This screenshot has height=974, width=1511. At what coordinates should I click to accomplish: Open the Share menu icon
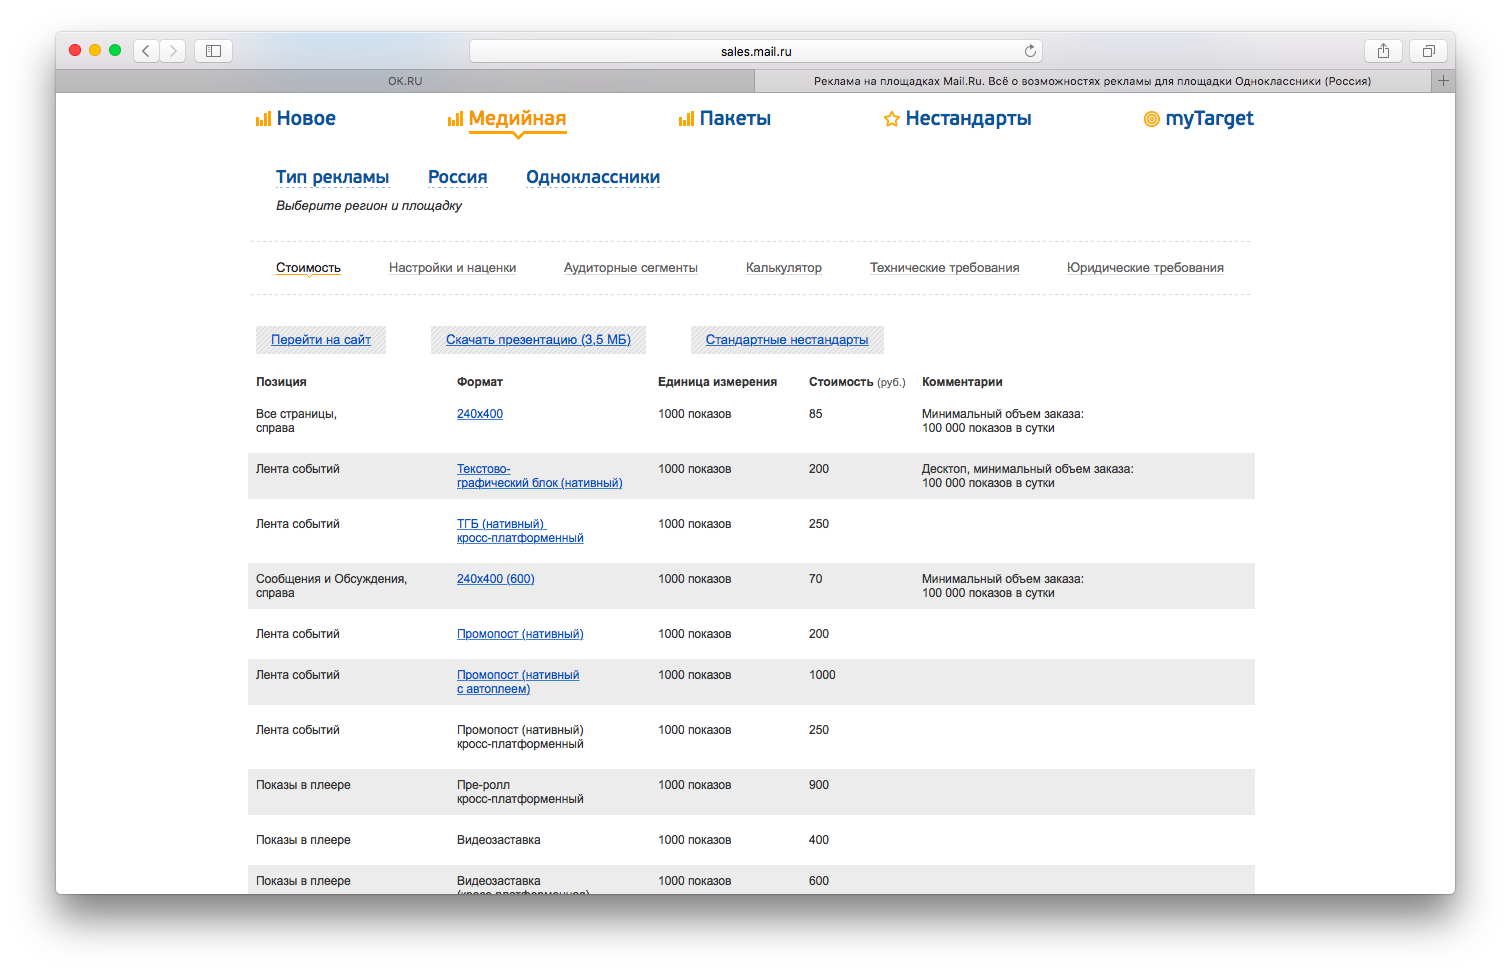(1383, 50)
